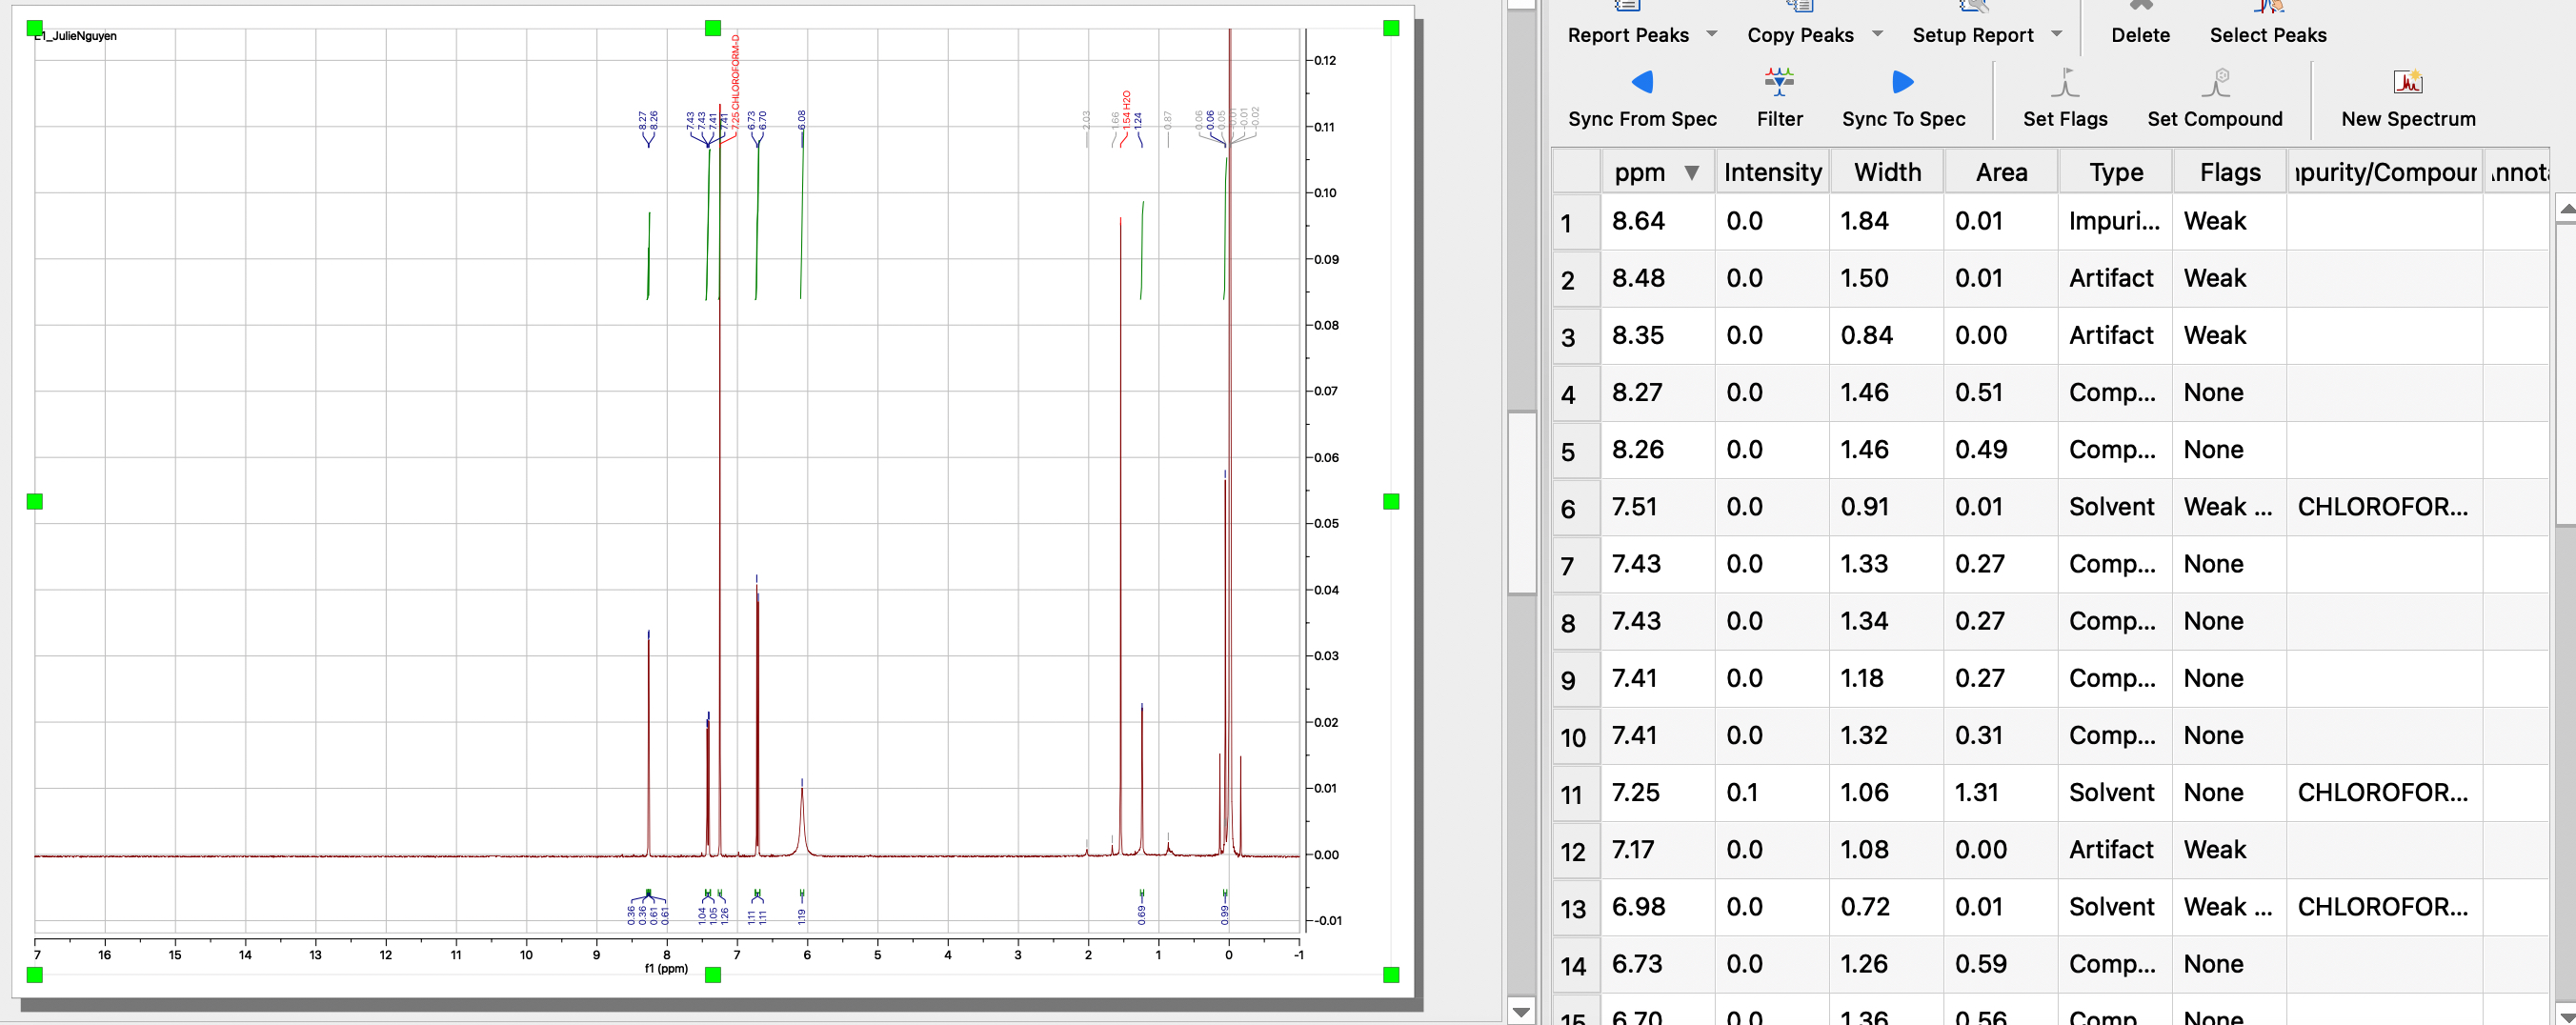Expand the Copy Peaks dropdown arrow
2576x1025 pixels.
[1877, 34]
